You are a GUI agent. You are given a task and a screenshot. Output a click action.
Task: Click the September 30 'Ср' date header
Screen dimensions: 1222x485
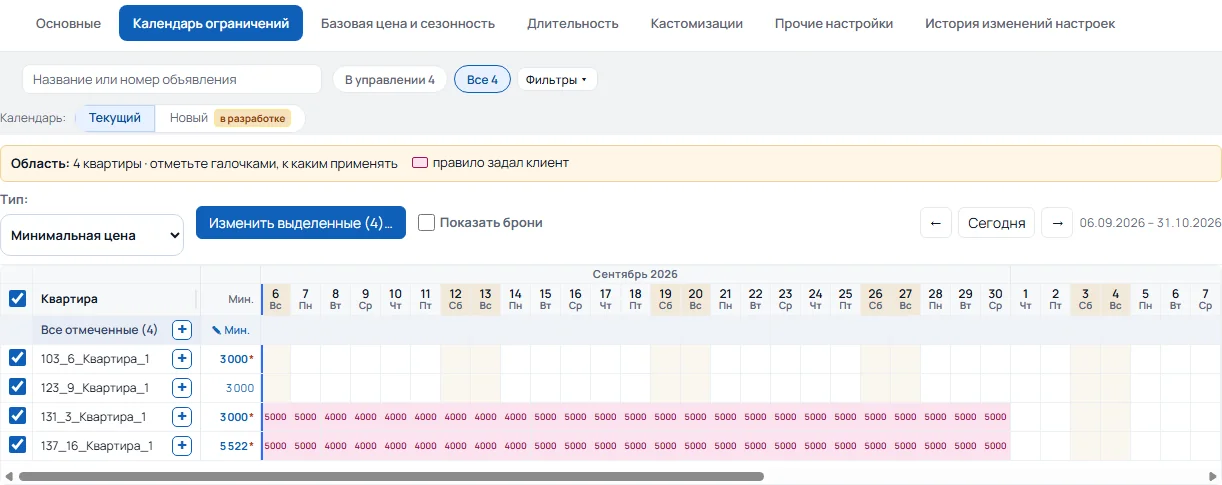click(x=995, y=300)
